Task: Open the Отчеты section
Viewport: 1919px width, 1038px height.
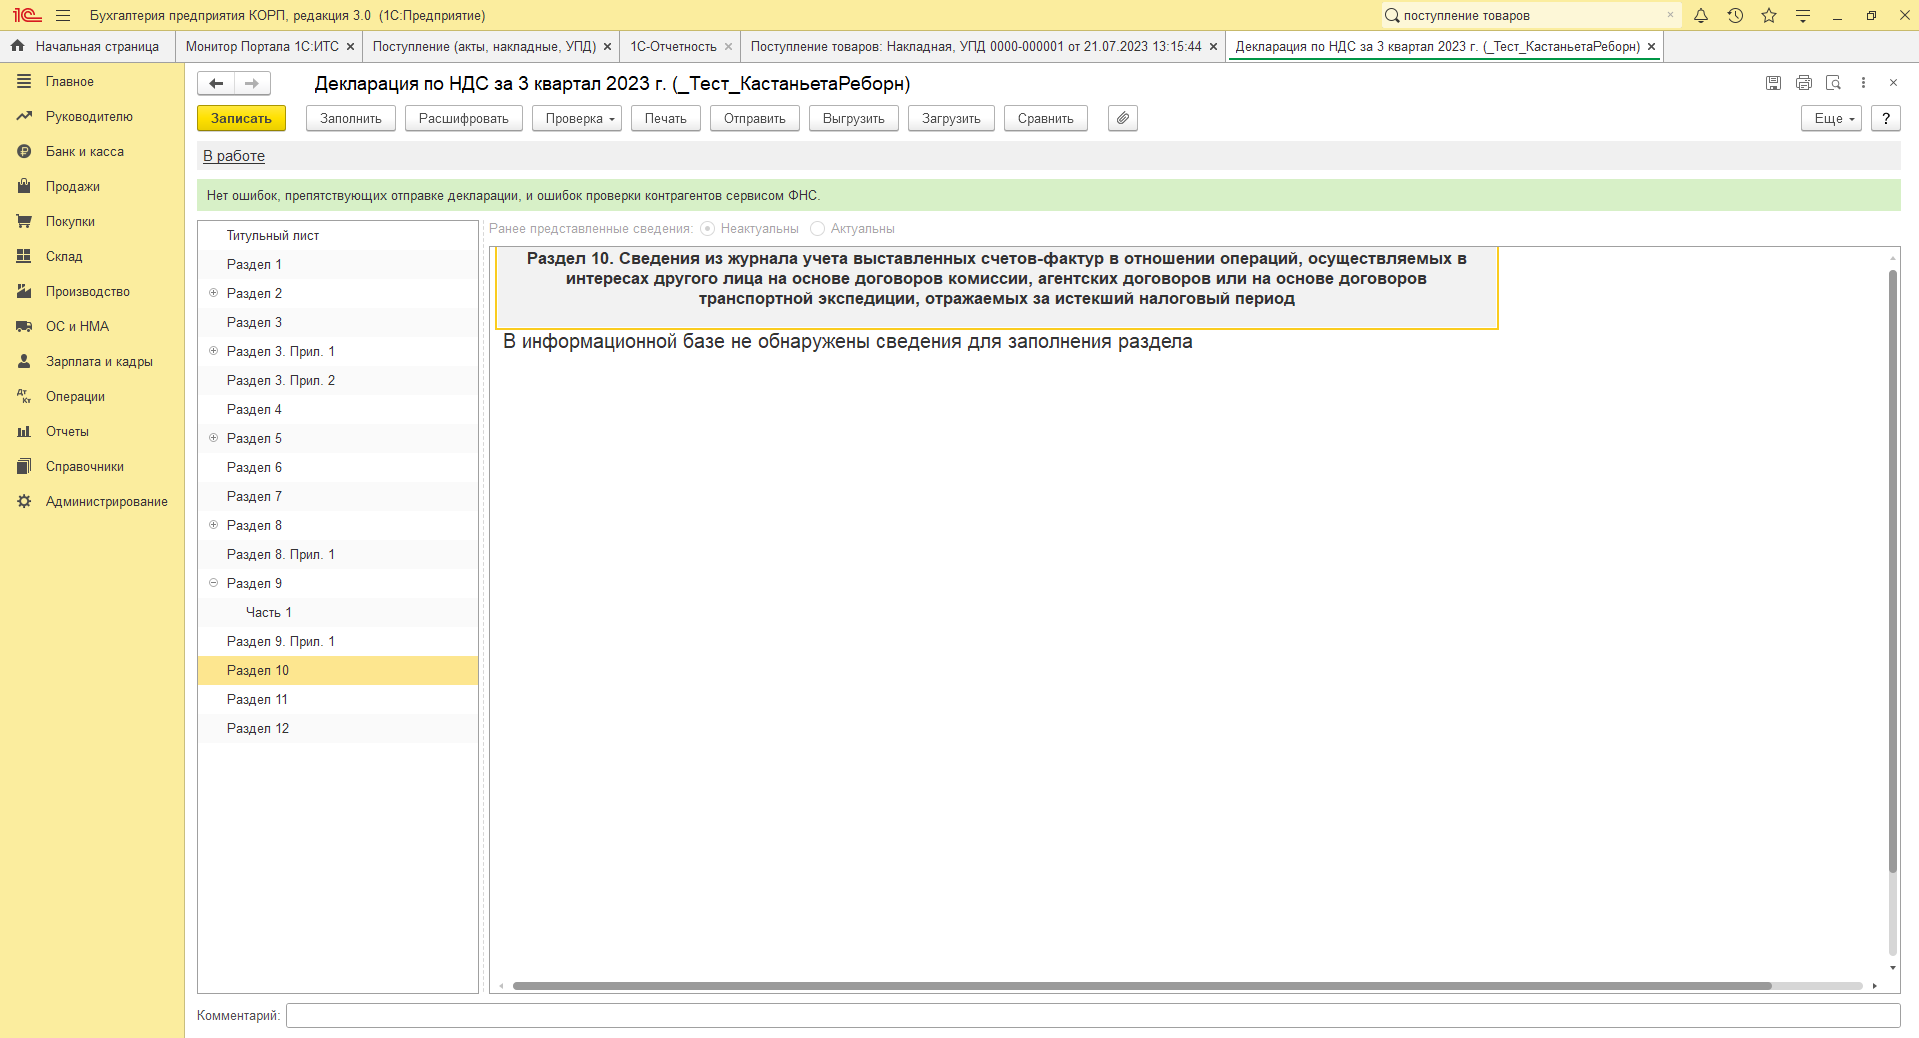Action: (x=92, y=432)
